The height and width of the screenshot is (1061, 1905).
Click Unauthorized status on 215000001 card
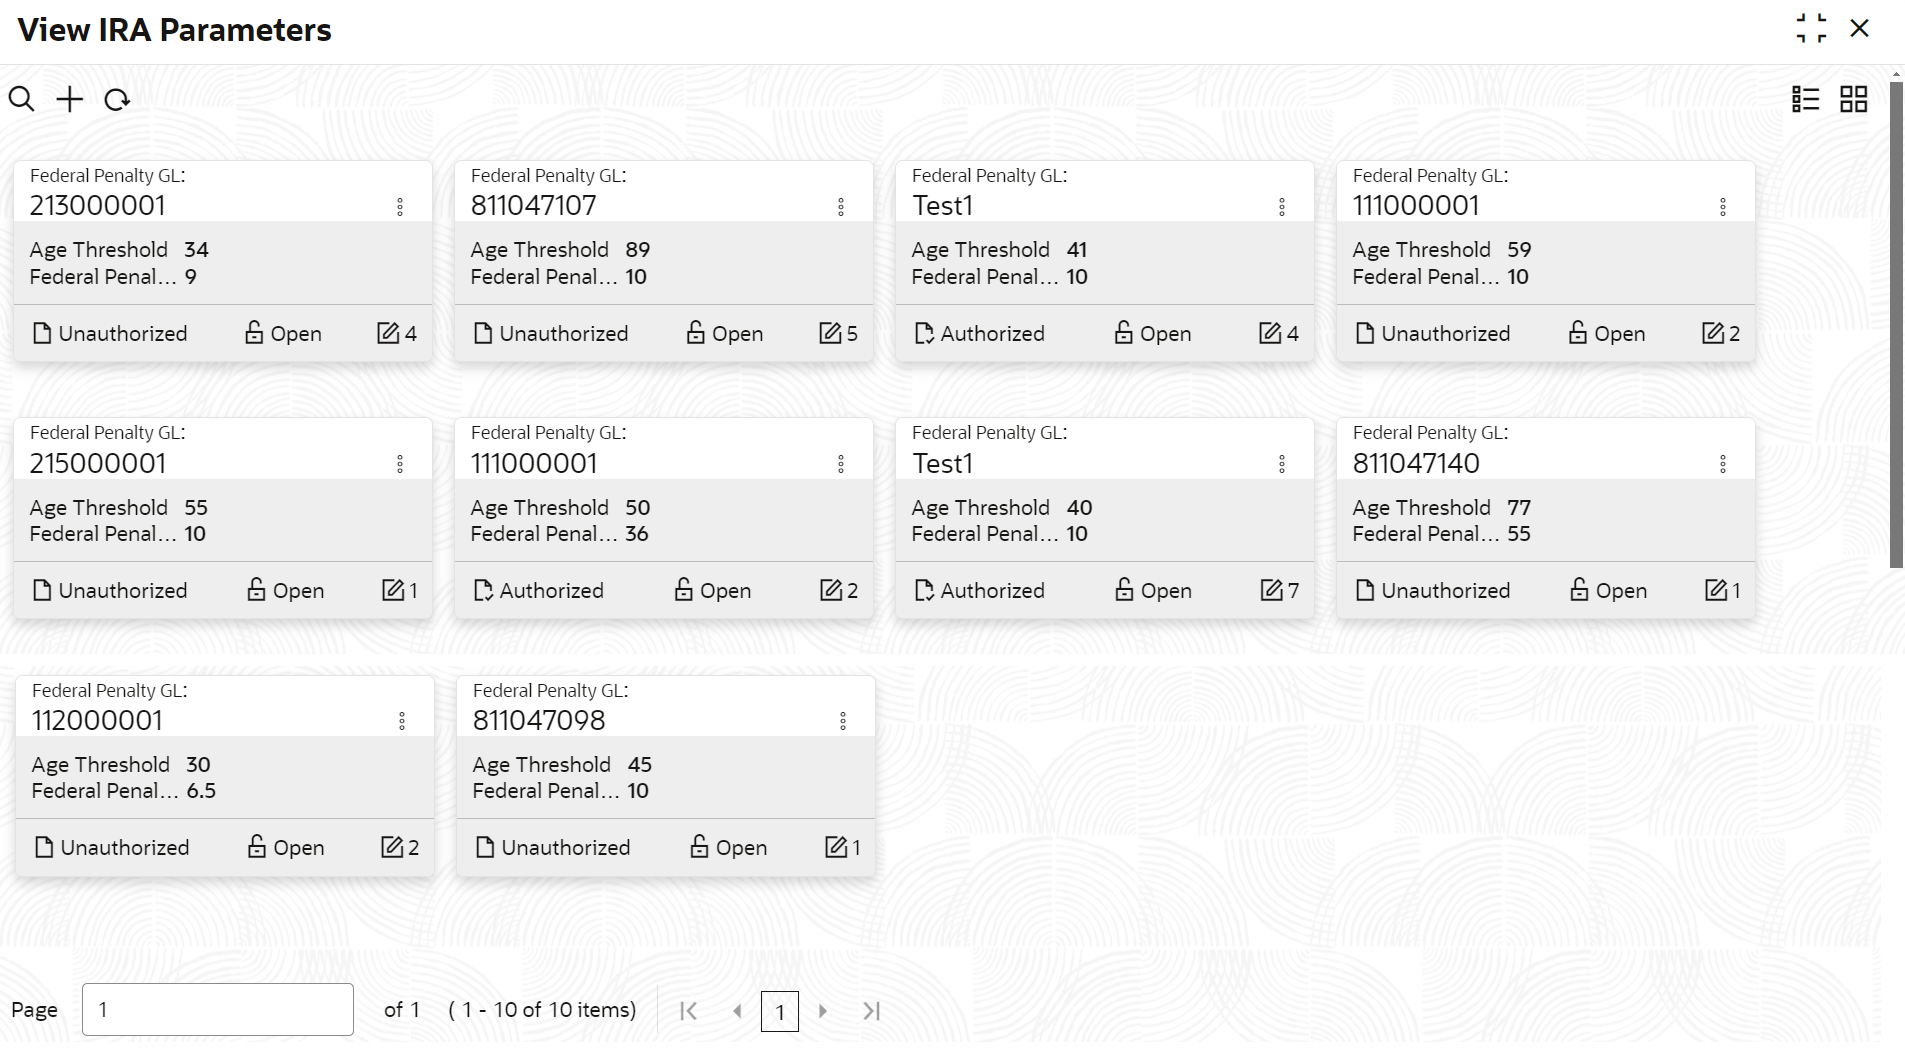(x=110, y=591)
